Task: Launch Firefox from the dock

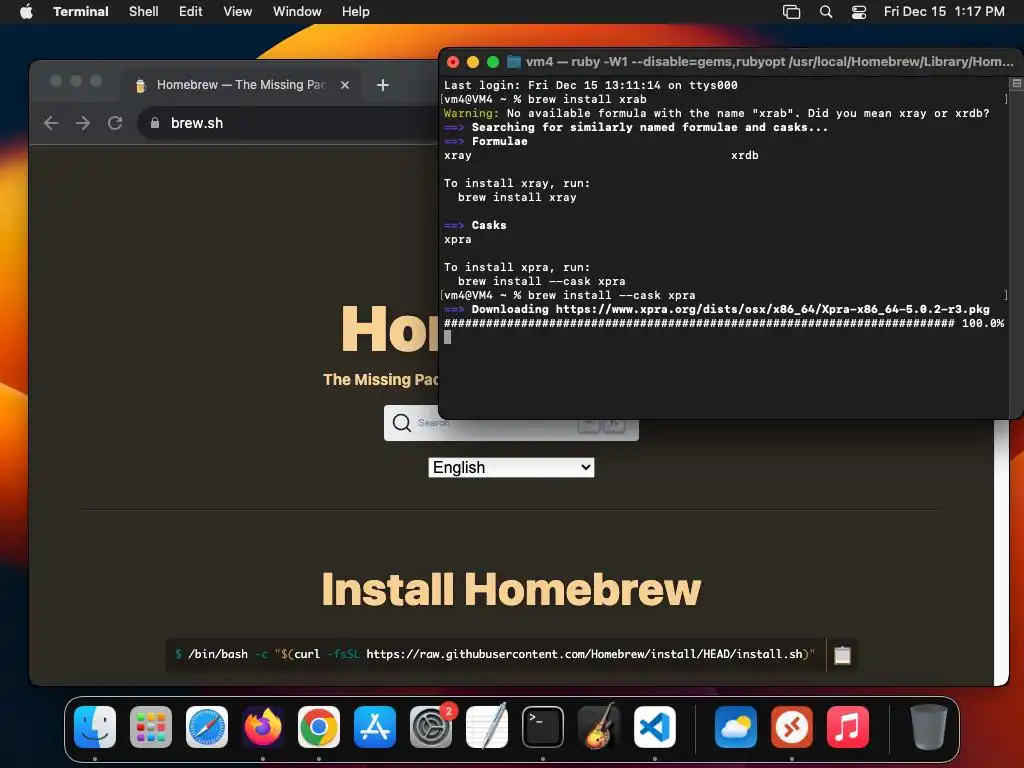Action: pos(263,726)
